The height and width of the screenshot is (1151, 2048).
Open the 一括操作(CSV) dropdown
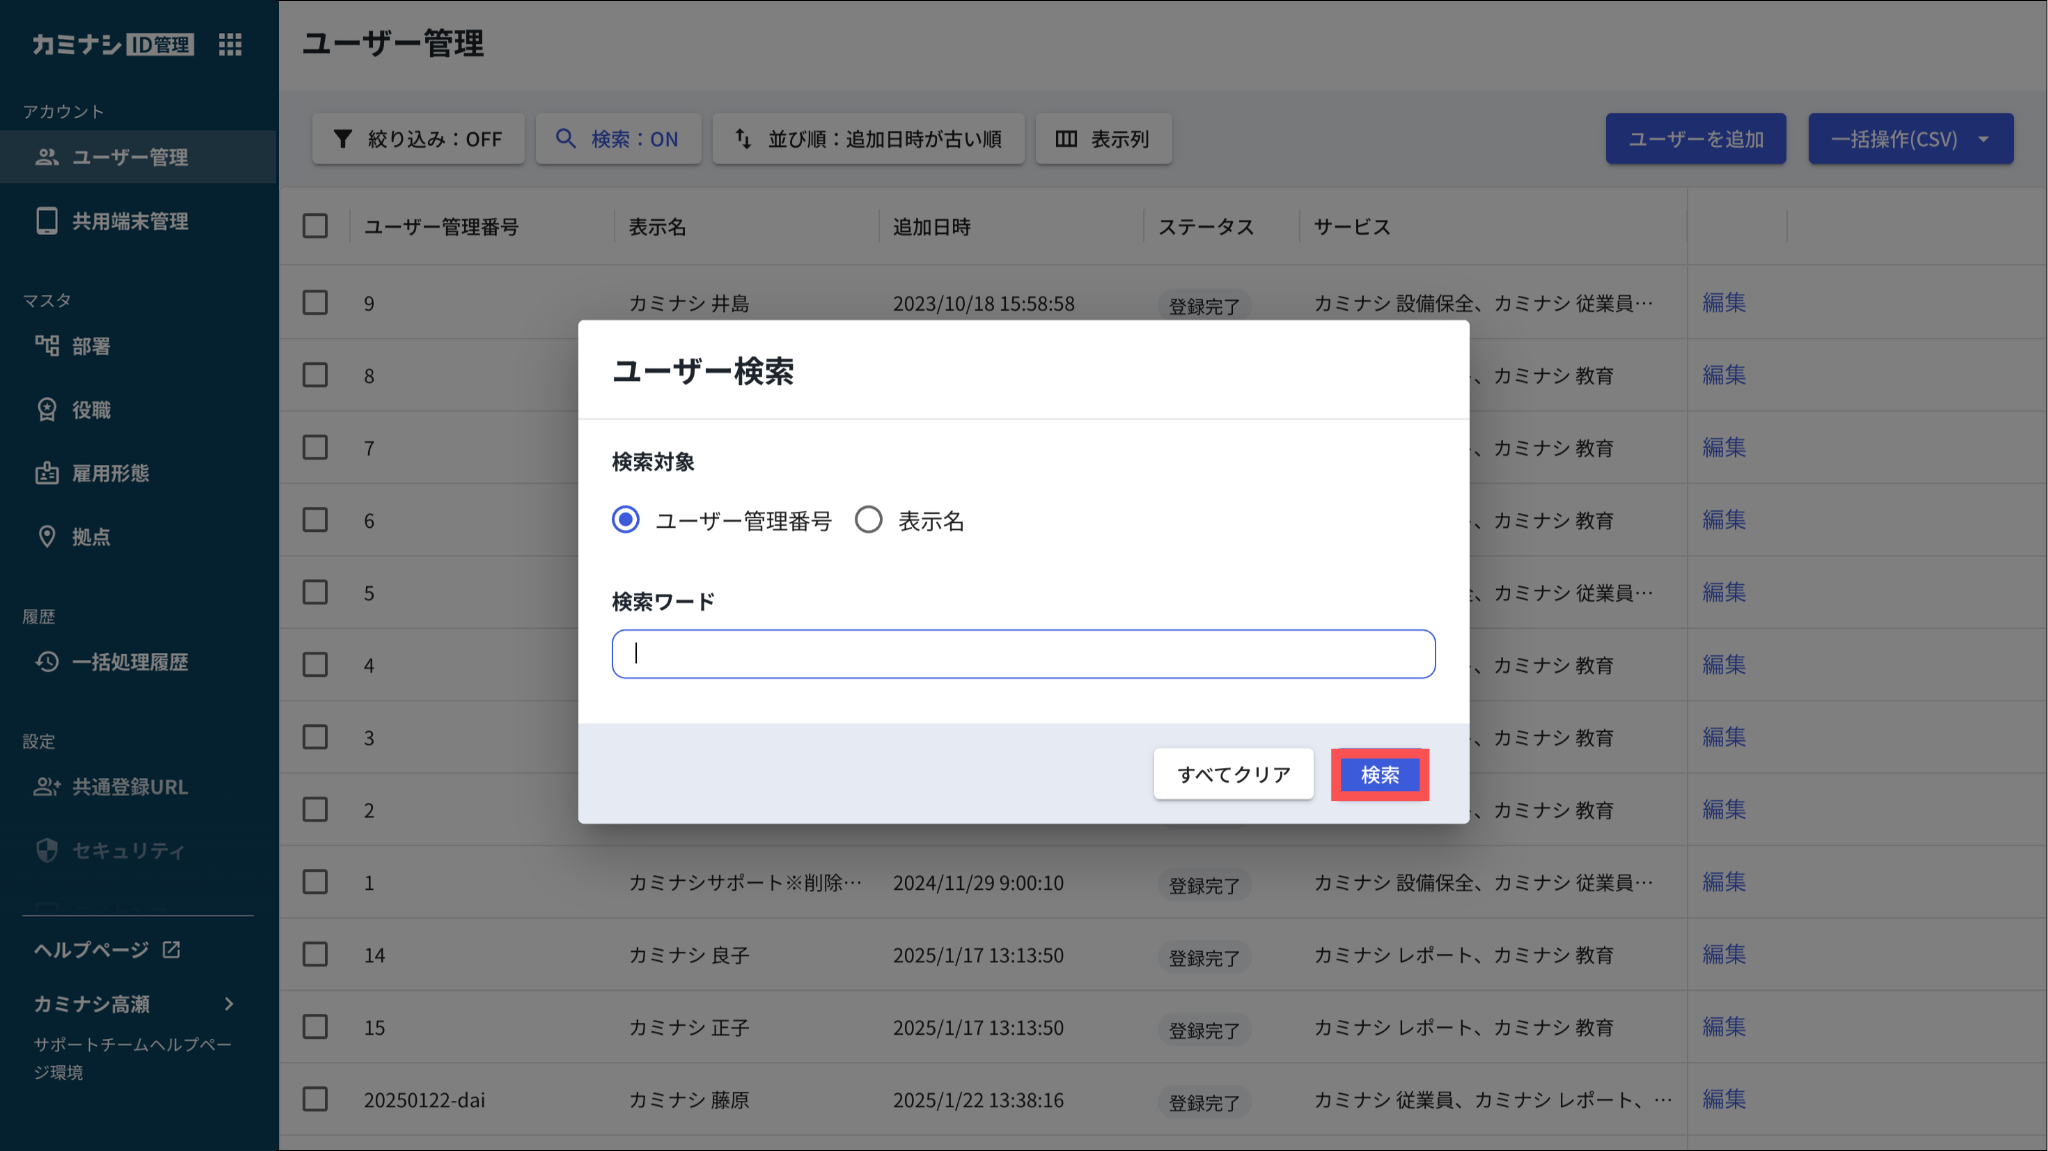coord(1910,139)
